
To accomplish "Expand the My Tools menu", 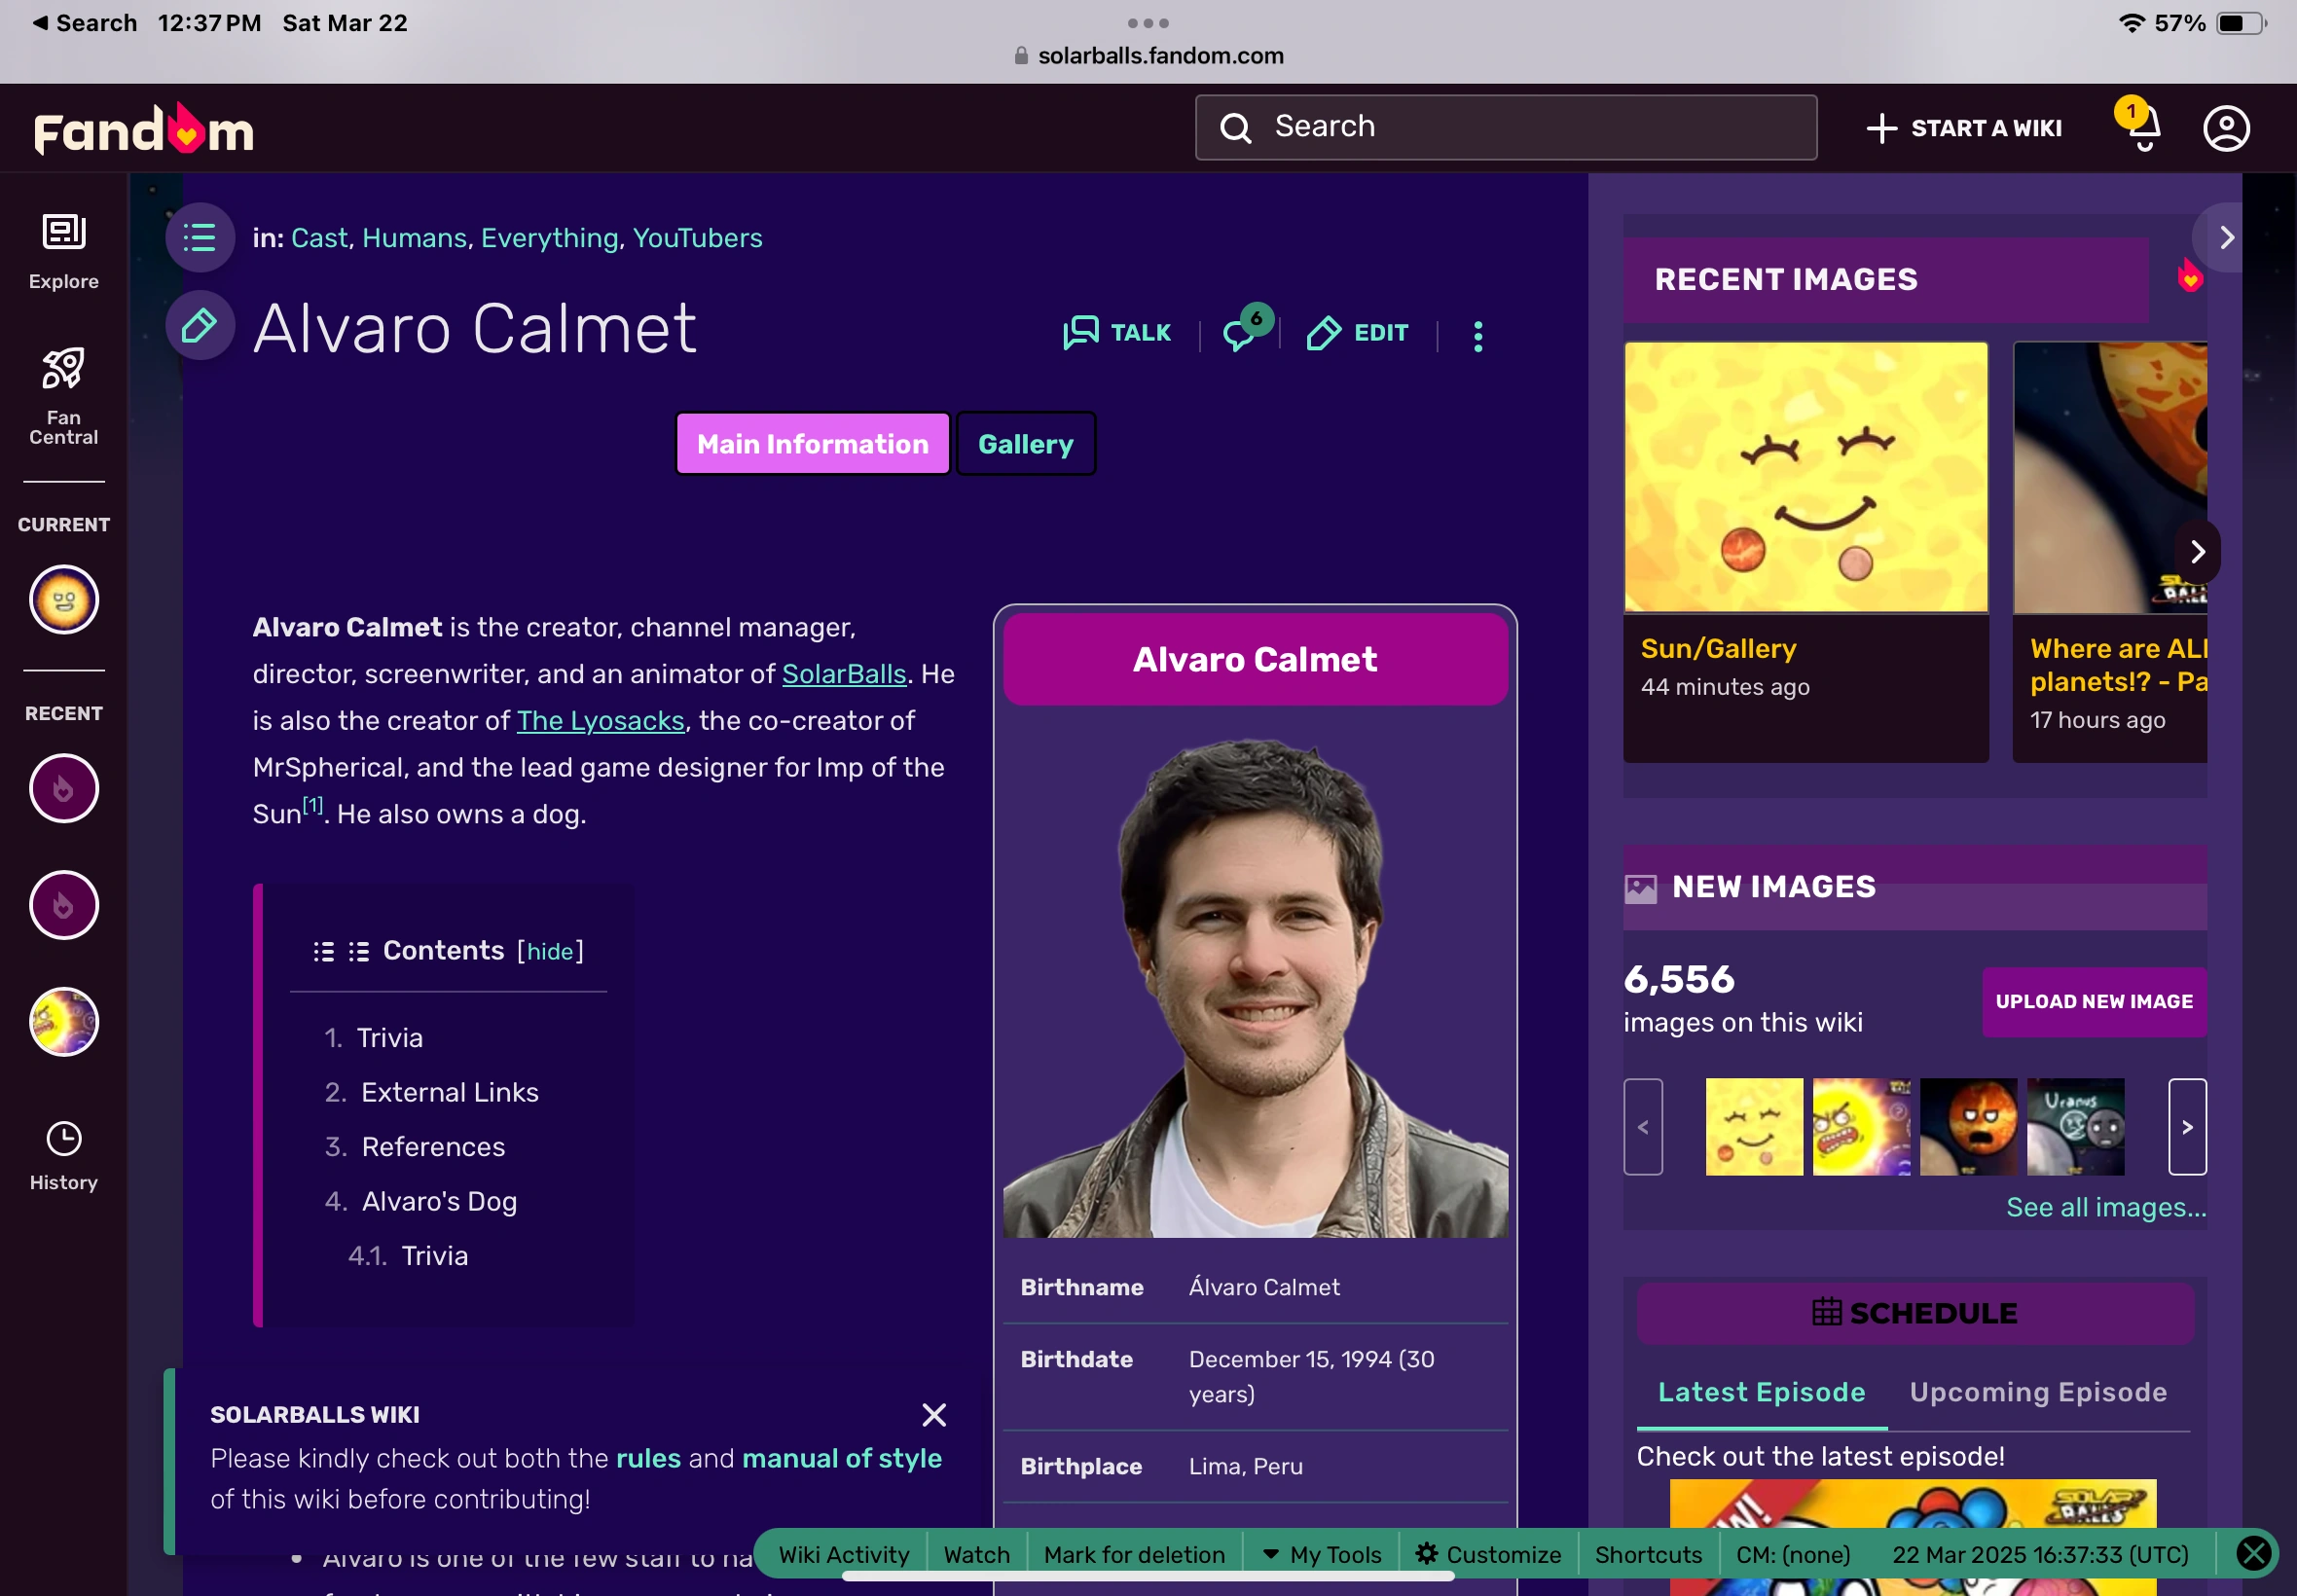I will 1322,1554.
